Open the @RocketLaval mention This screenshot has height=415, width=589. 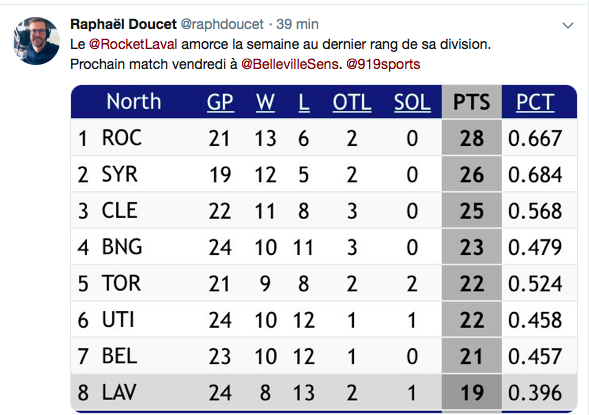(x=133, y=44)
